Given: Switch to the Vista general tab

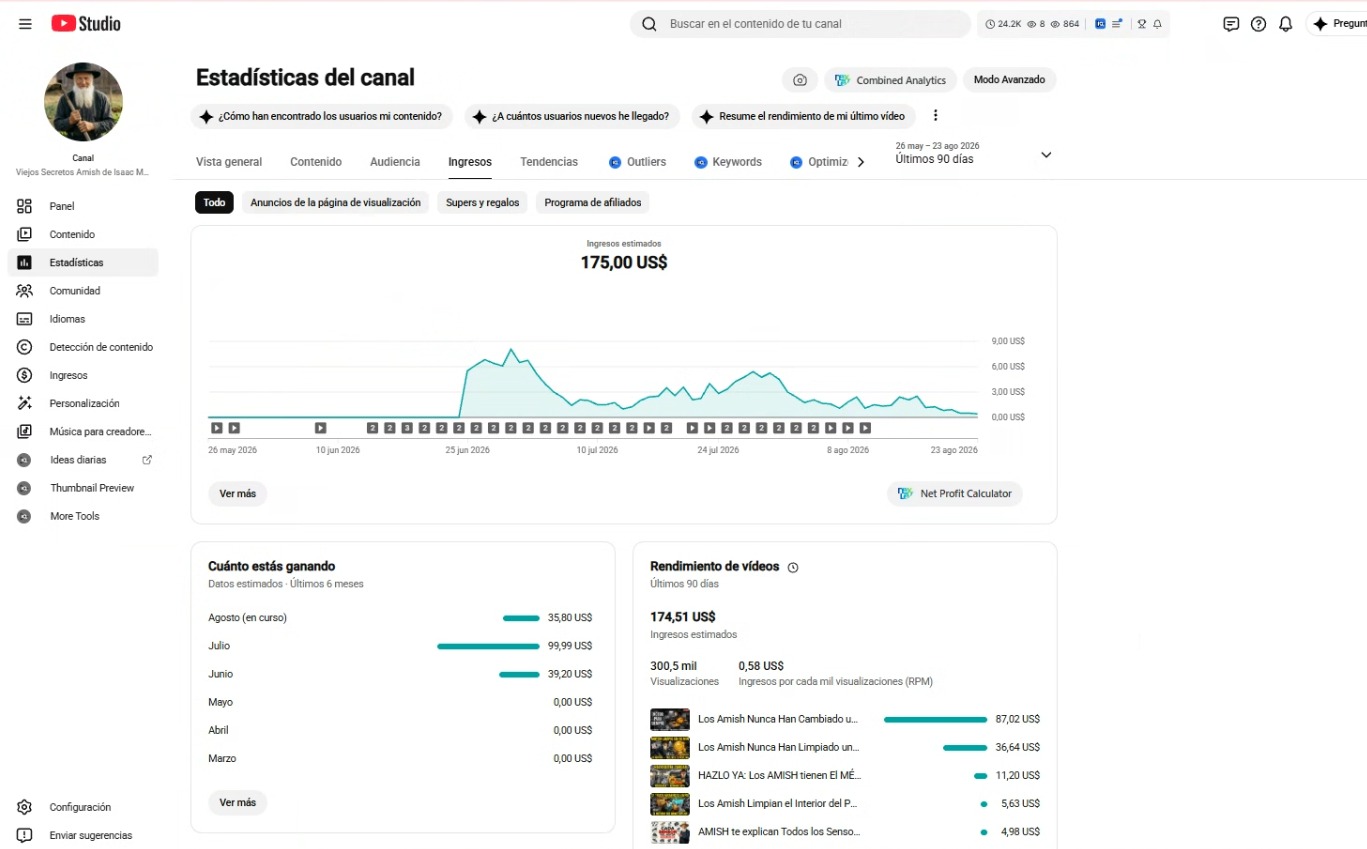Looking at the screenshot, I should [229, 162].
